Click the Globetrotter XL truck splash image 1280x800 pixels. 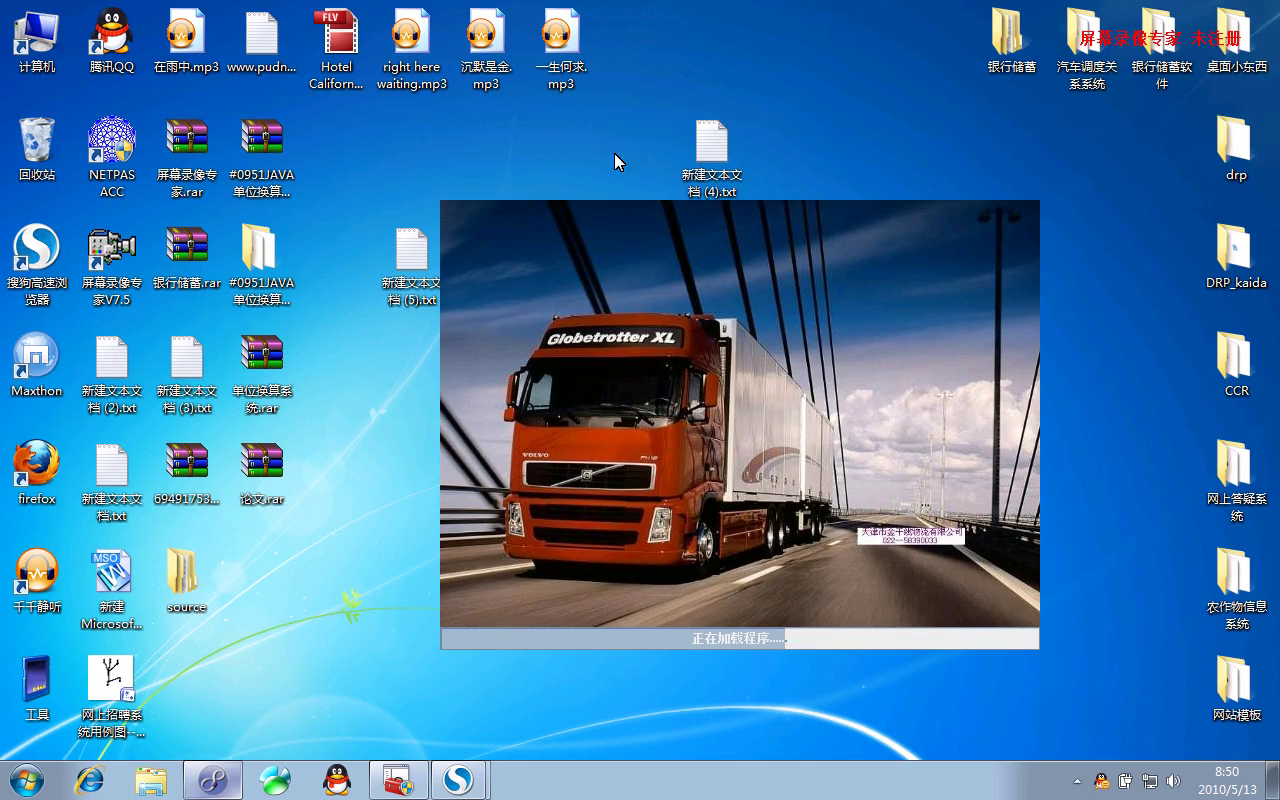[740, 414]
